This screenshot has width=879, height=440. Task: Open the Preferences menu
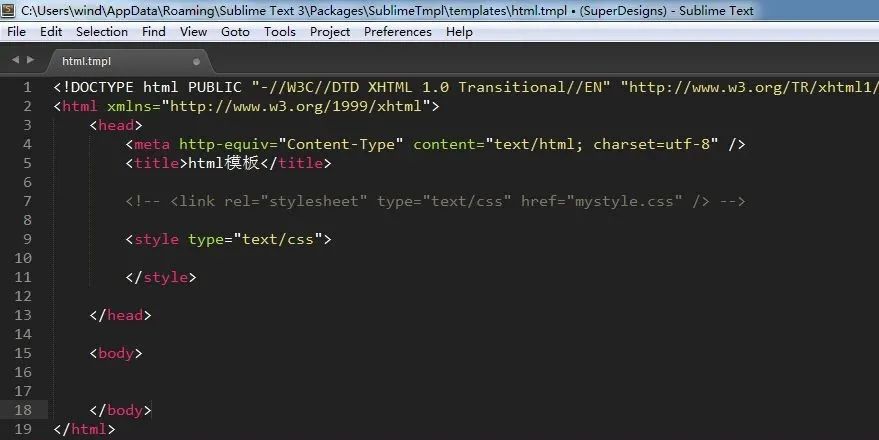point(397,32)
